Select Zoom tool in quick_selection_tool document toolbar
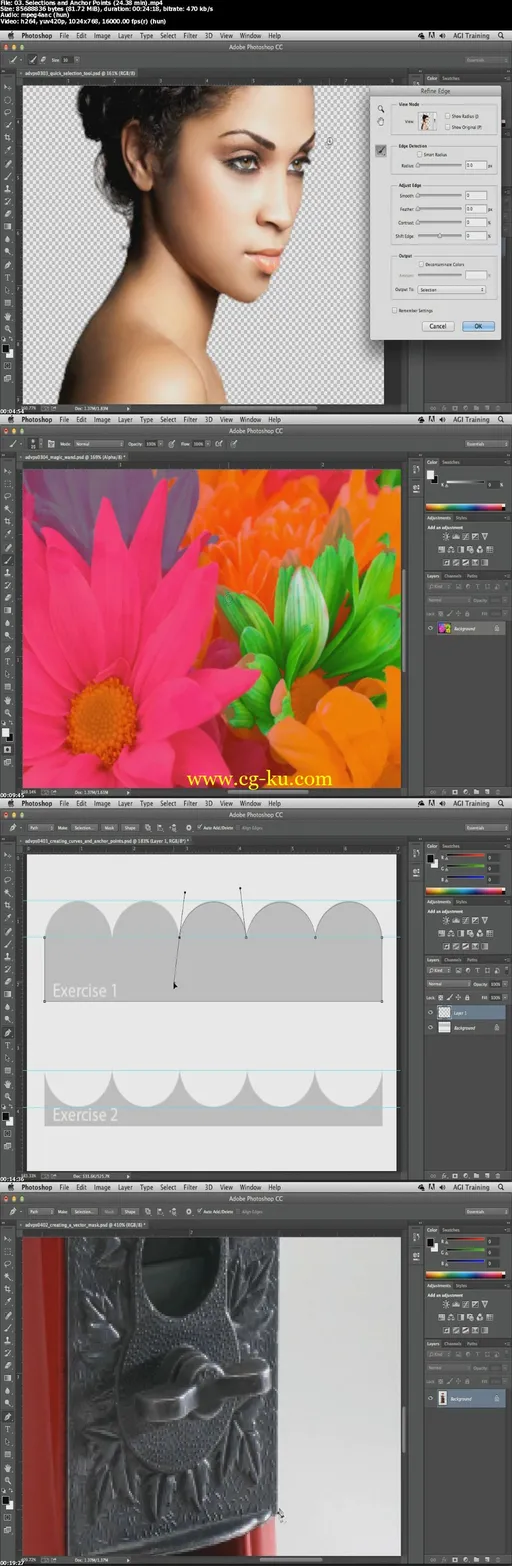This screenshot has height=1566, width=512. tap(8, 328)
